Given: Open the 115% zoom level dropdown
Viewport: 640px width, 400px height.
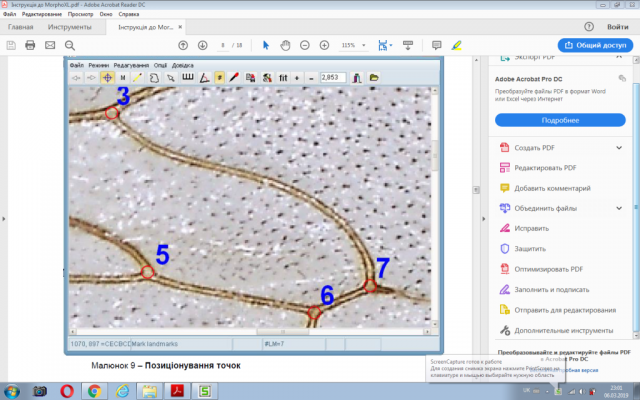Looking at the screenshot, I should point(353,45).
